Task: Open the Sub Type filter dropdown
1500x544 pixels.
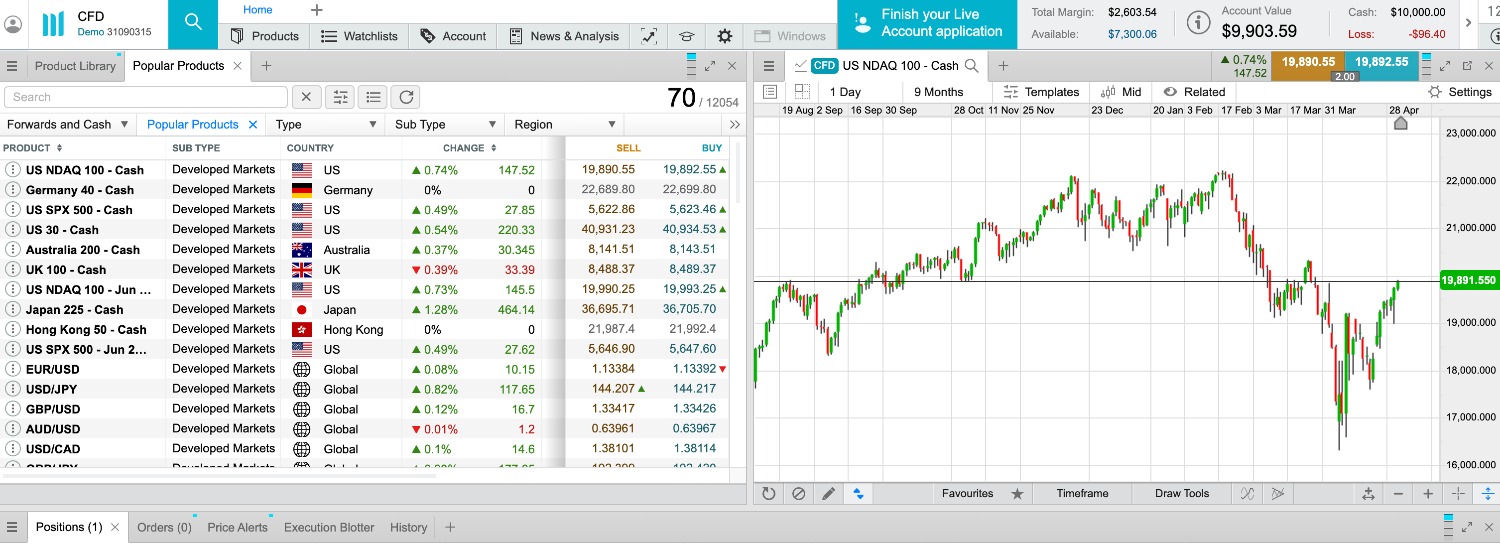Action: (446, 125)
